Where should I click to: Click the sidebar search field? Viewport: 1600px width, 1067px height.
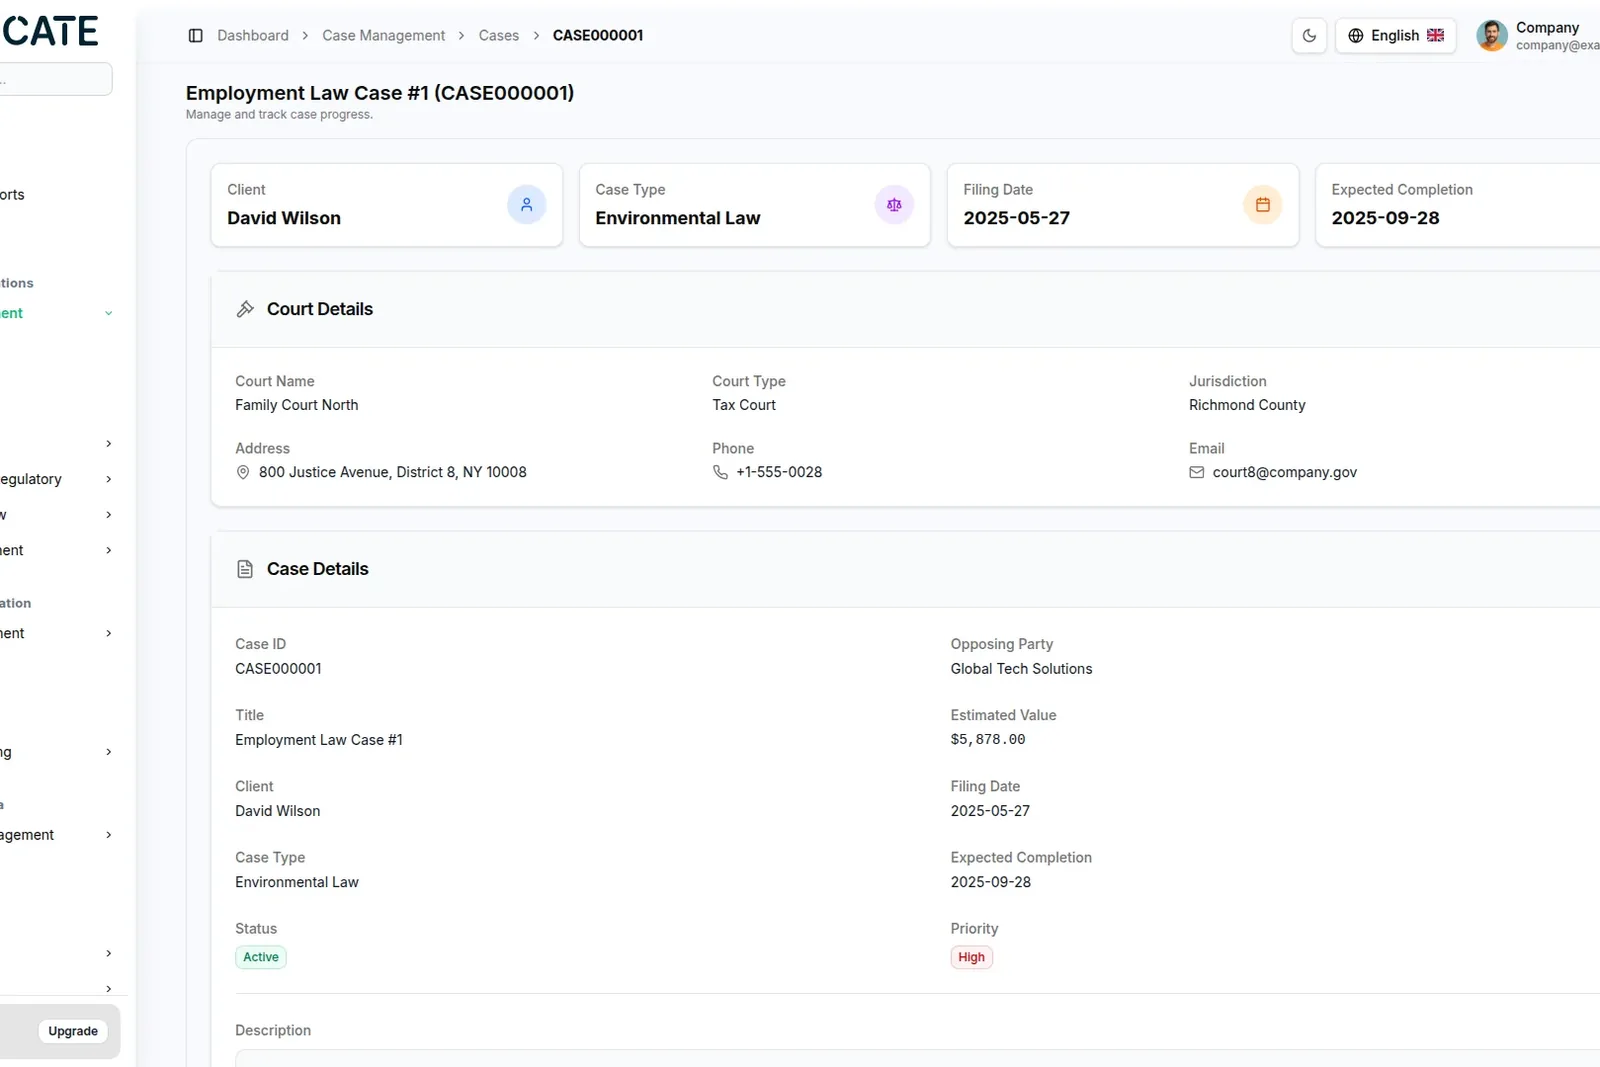click(x=56, y=80)
